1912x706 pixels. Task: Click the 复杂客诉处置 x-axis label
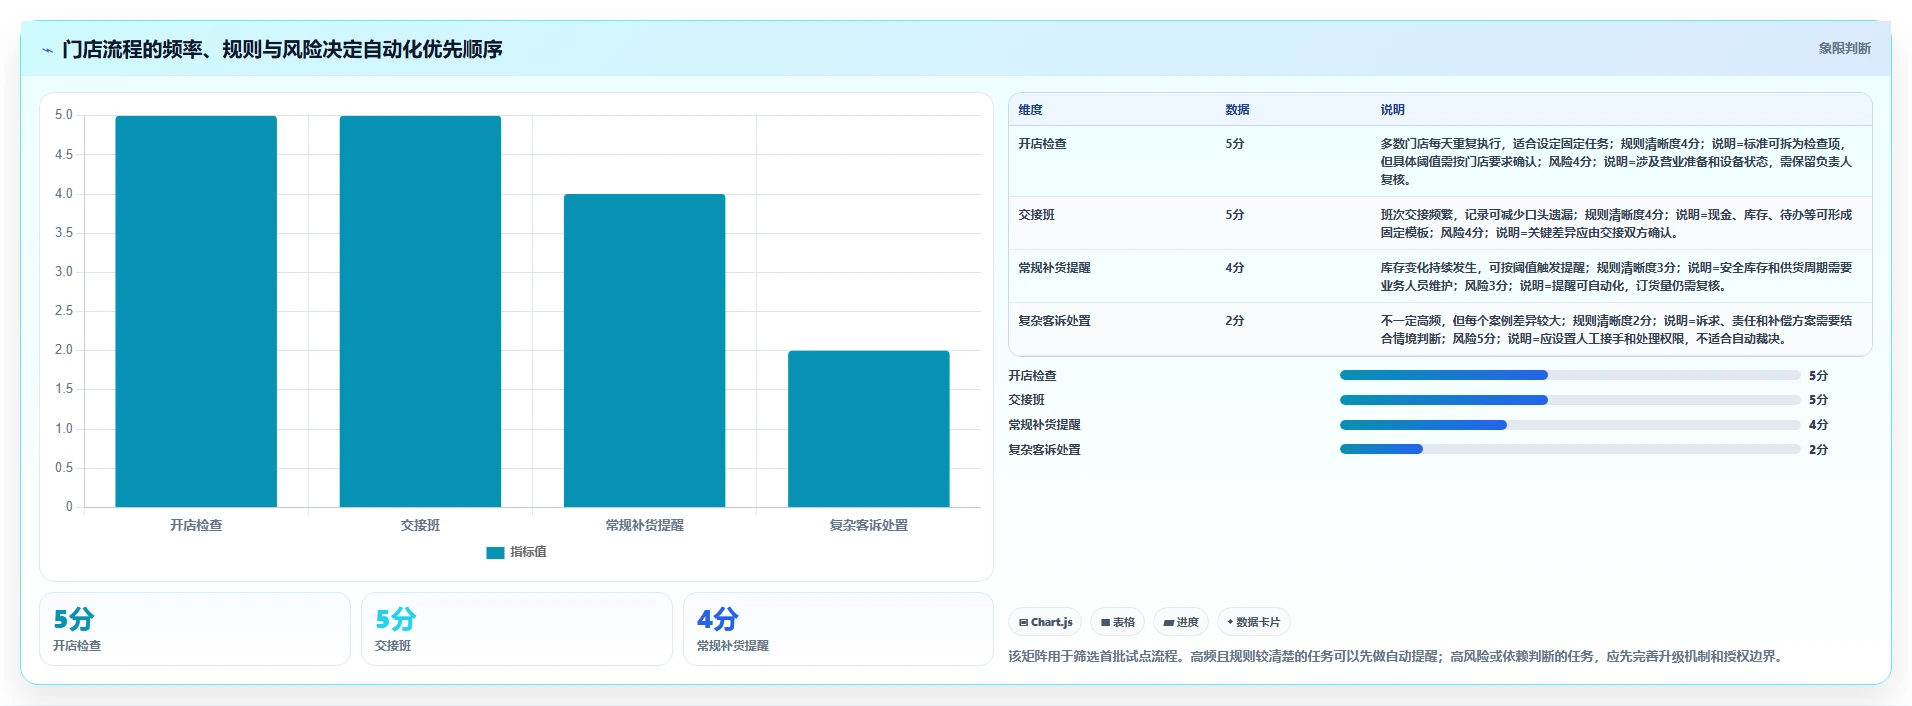click(868, 525)
